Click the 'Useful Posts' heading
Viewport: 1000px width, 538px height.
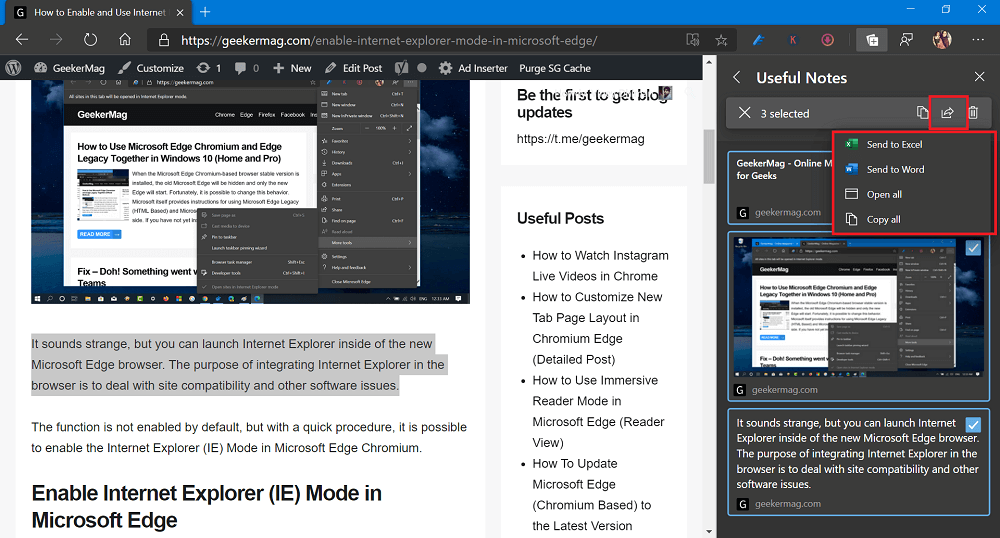coord(561,218)
